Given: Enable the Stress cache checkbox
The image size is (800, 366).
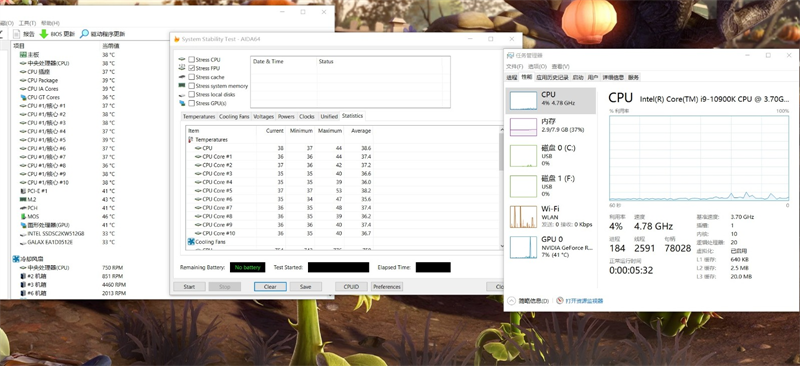Looking at the screenshot, I should click(191, 77).
